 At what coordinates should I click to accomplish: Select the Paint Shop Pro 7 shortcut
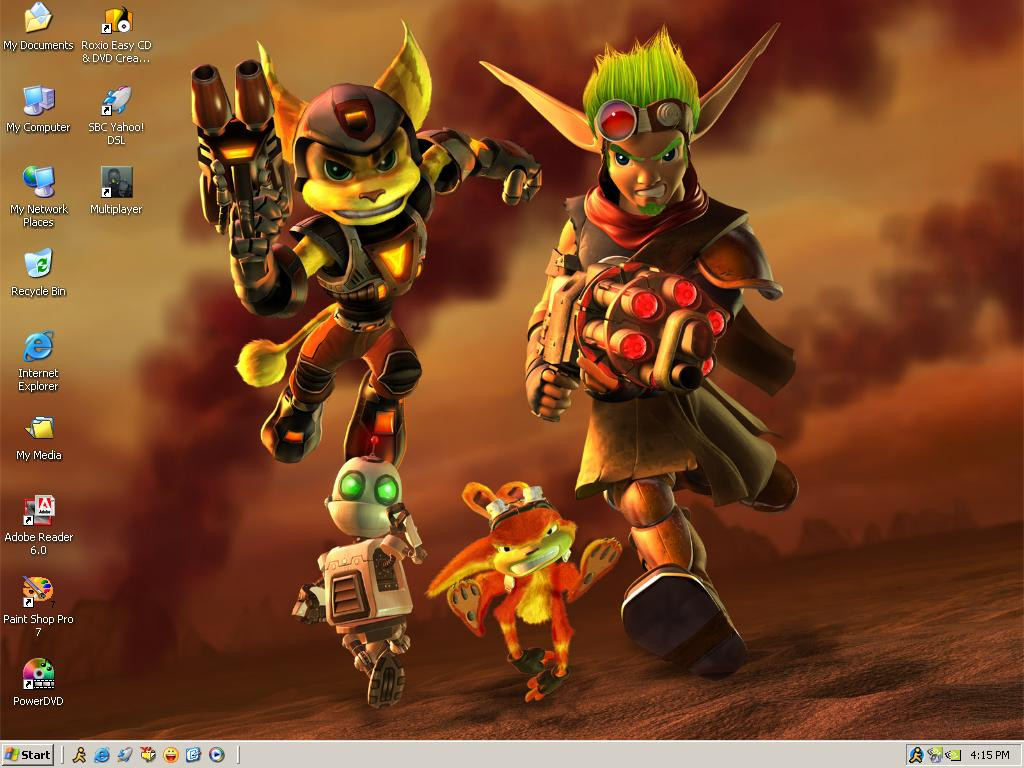[x=38, y=607]
